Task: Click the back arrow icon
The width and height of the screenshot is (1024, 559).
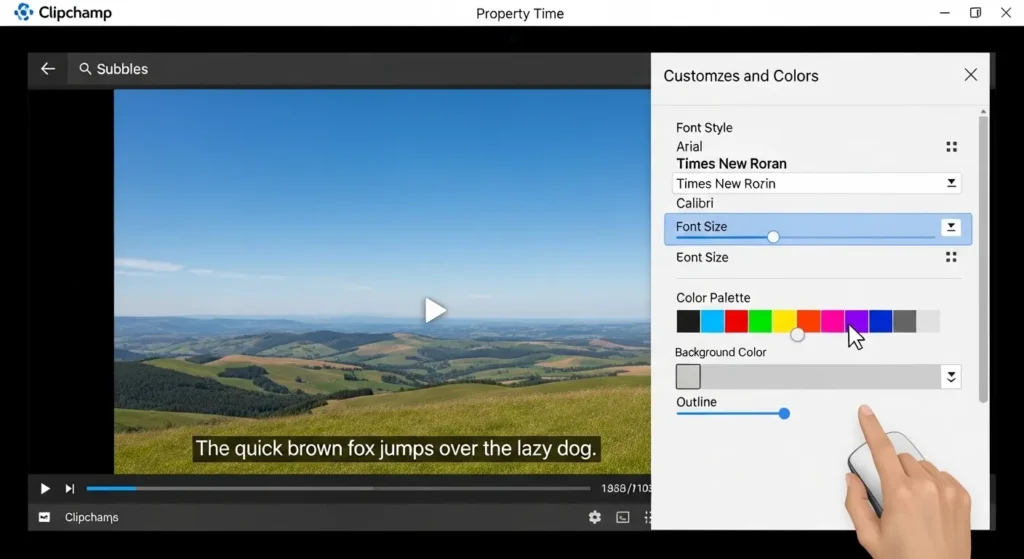Action: (x=47, y=69)
